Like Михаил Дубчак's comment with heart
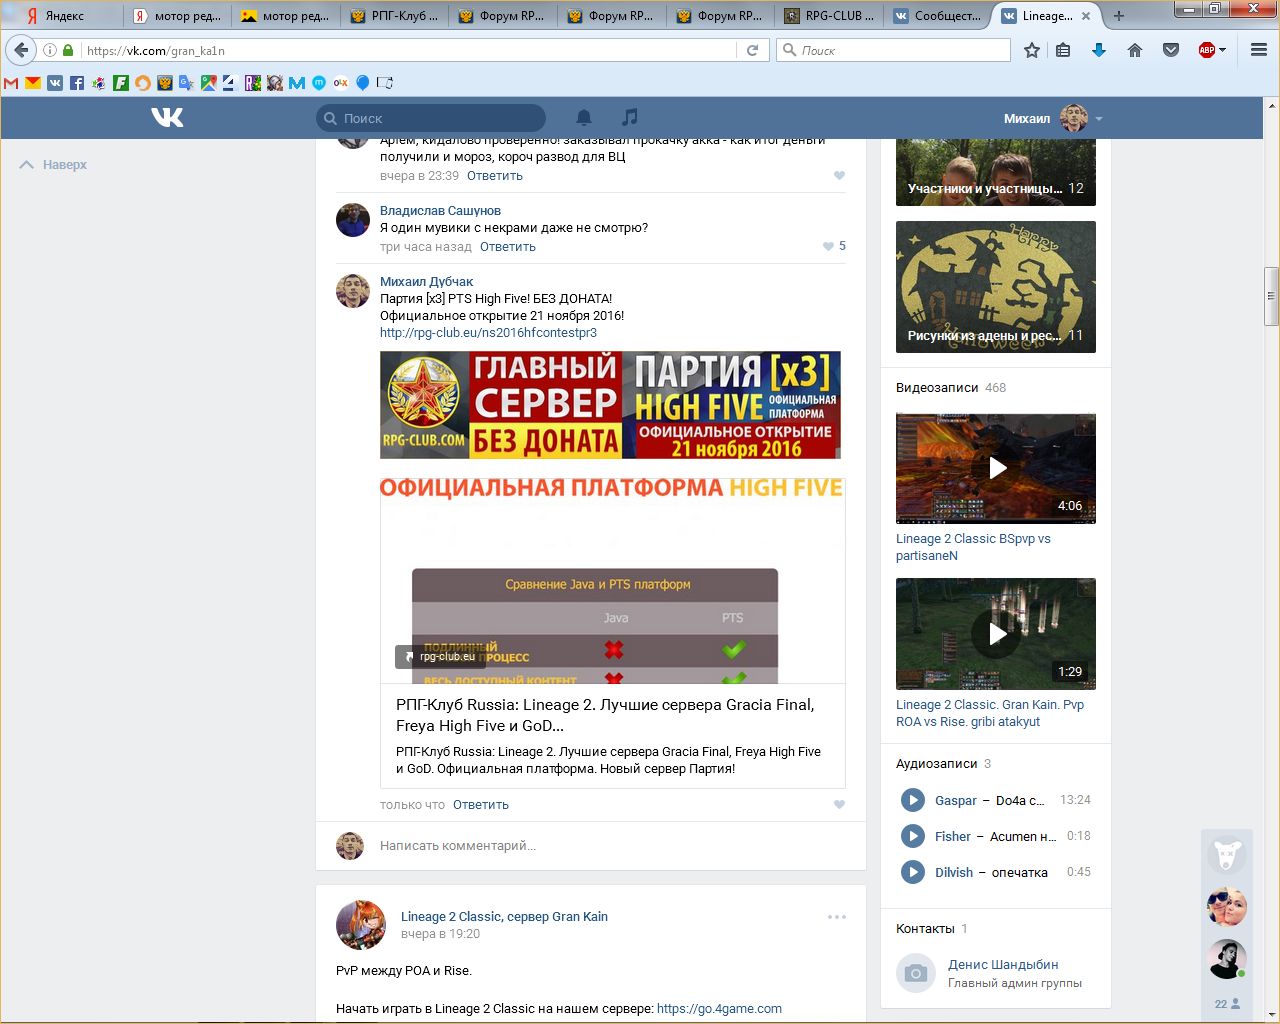1280x1024 pixels. click(839, 805)
